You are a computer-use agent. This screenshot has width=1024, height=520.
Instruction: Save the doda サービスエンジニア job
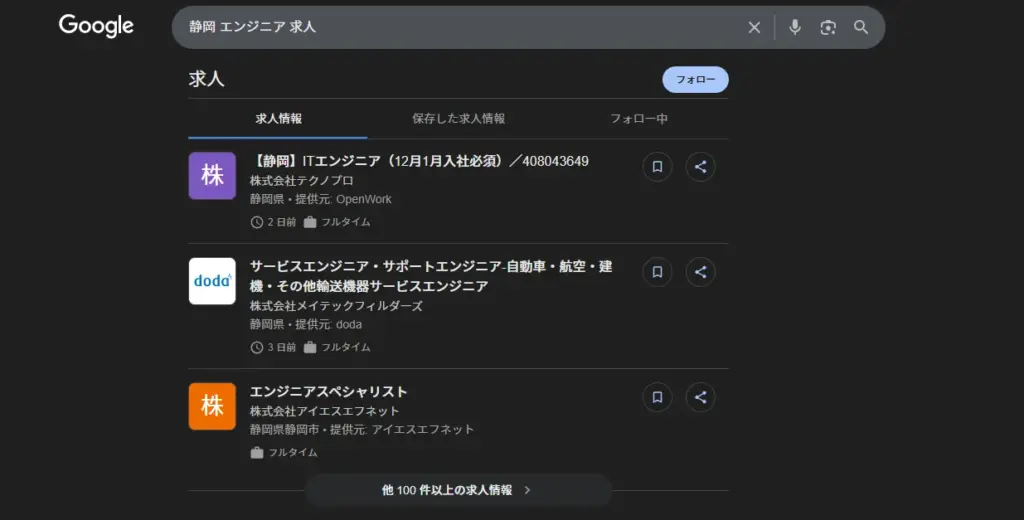tap(657, 271)
